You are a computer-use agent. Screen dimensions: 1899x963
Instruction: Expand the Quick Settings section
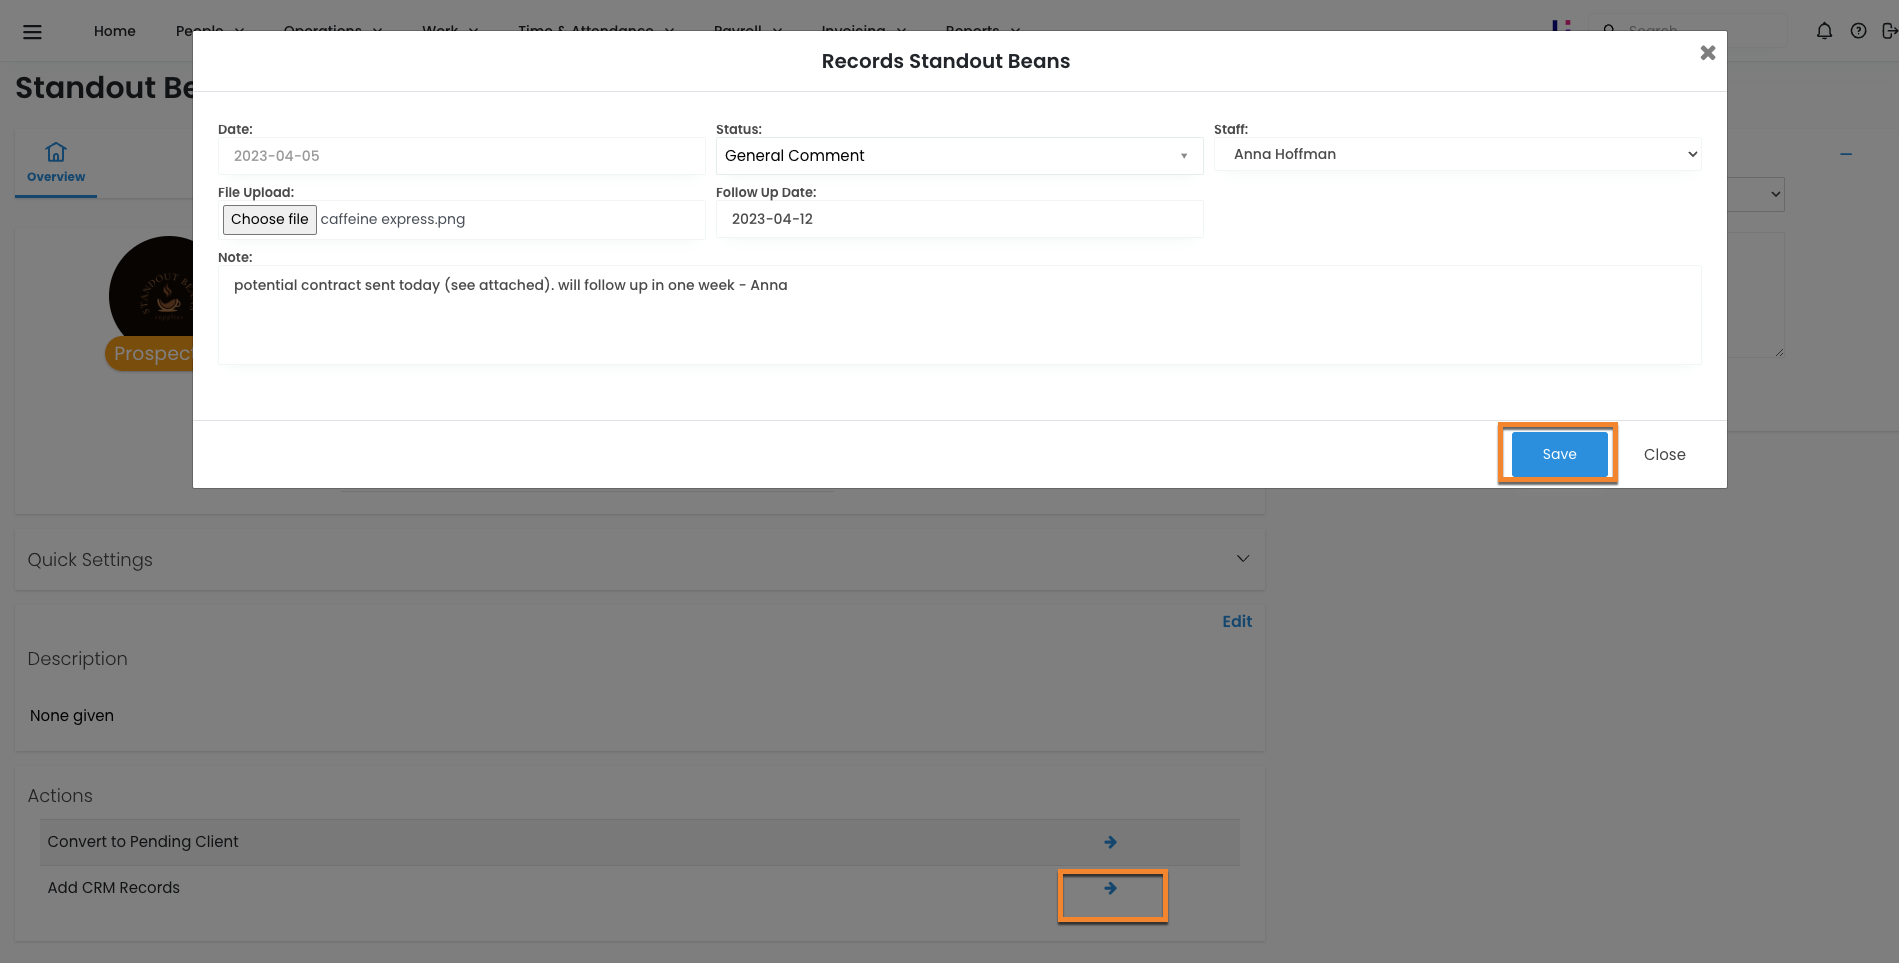click(1242, 559)
